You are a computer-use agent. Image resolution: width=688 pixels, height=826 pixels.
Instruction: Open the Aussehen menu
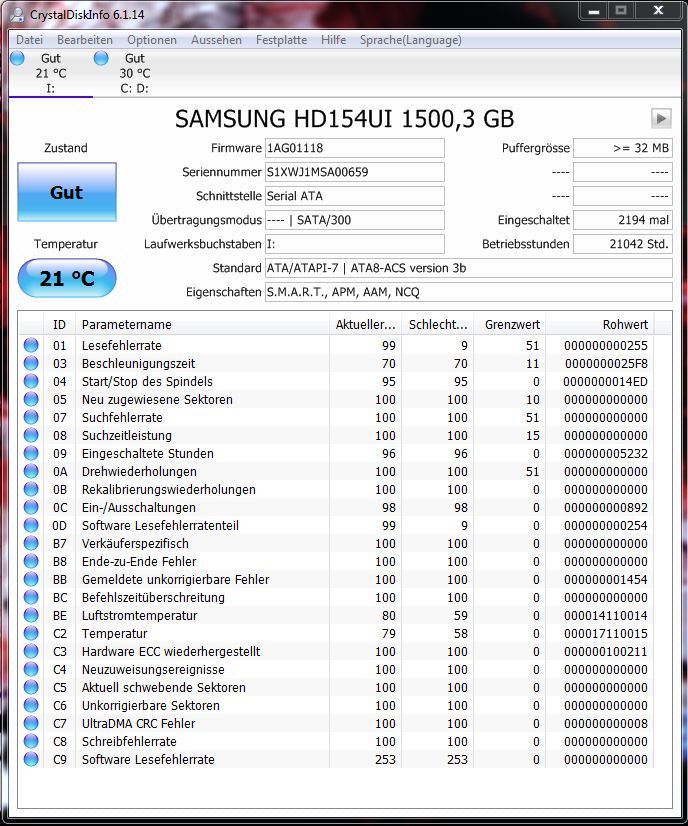click(x=216, y=40)
